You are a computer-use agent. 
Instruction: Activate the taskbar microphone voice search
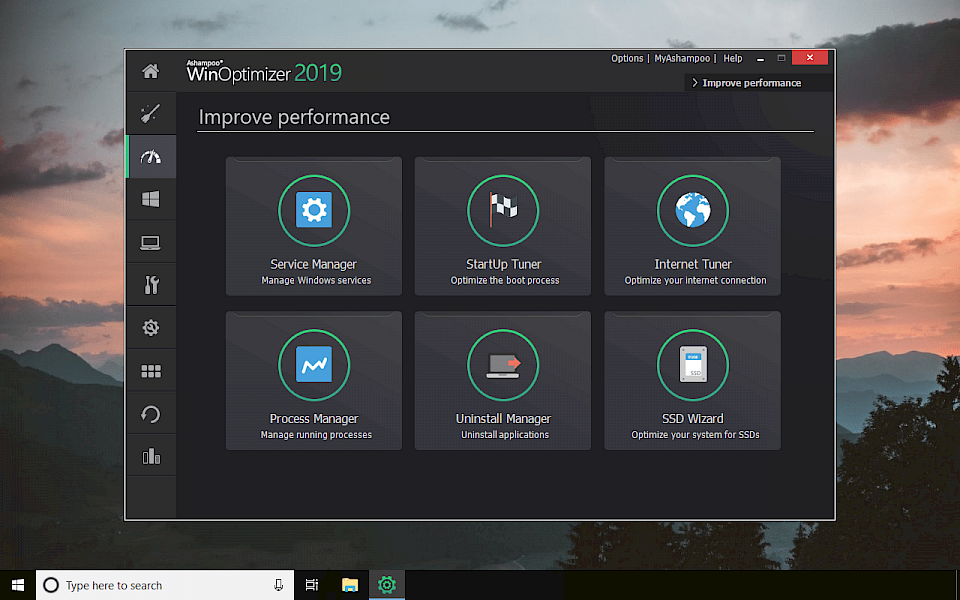(279, 585)
